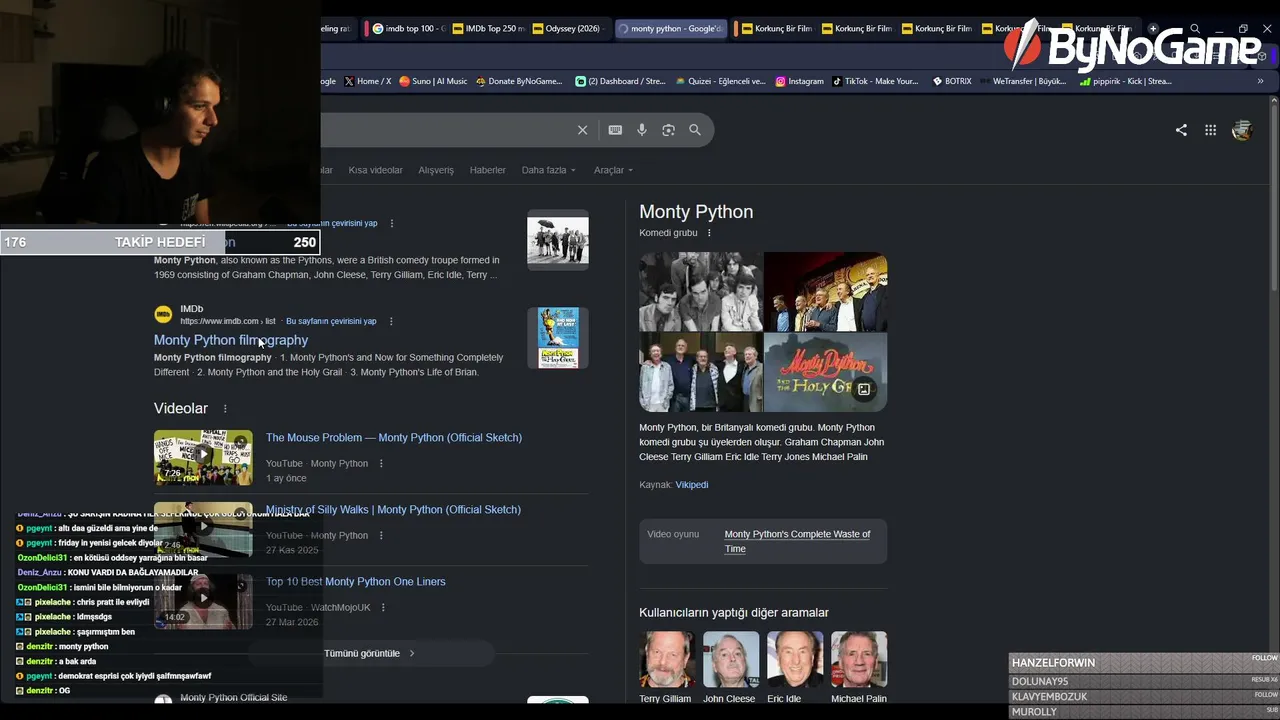Open the Suno AI Music bookmark
Image resolution: width=1280 pixels, height=720 pixels.
tap(433, 81)
